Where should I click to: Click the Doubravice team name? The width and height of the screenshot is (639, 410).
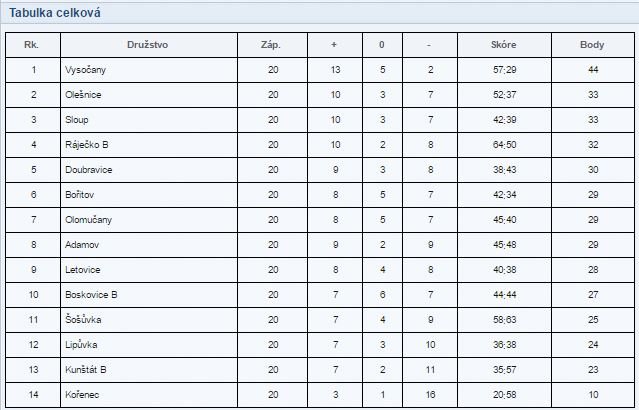pos(88,170)
